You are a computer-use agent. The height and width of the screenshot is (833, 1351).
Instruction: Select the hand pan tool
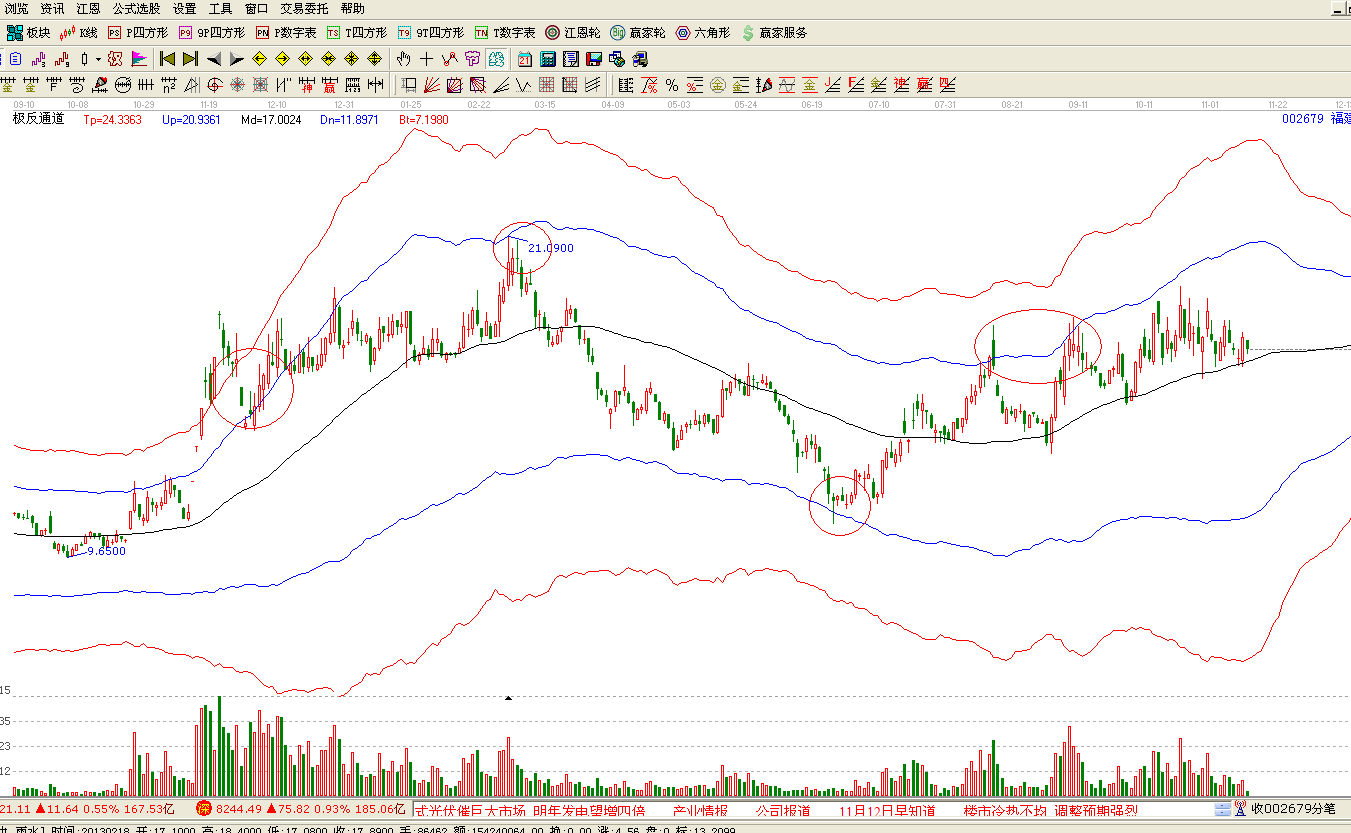[403, 59]
